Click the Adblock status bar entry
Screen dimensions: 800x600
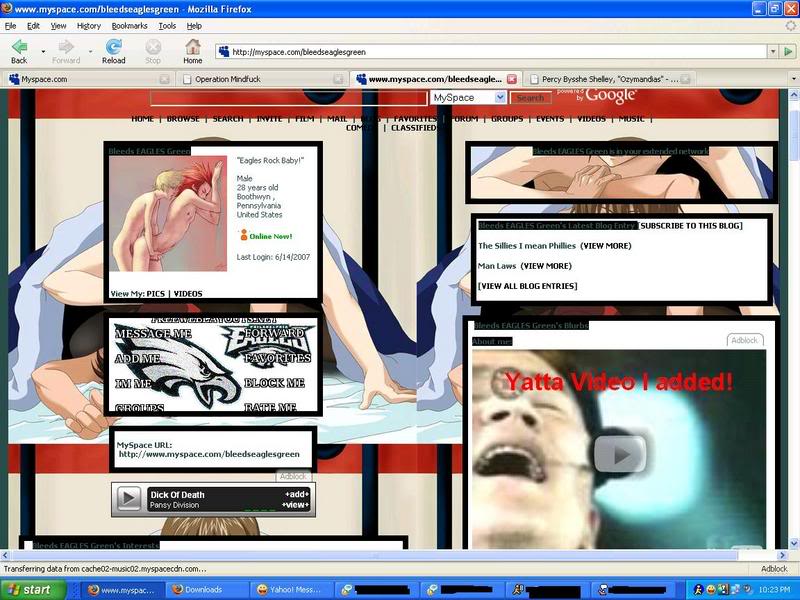[x=774, y=568]
